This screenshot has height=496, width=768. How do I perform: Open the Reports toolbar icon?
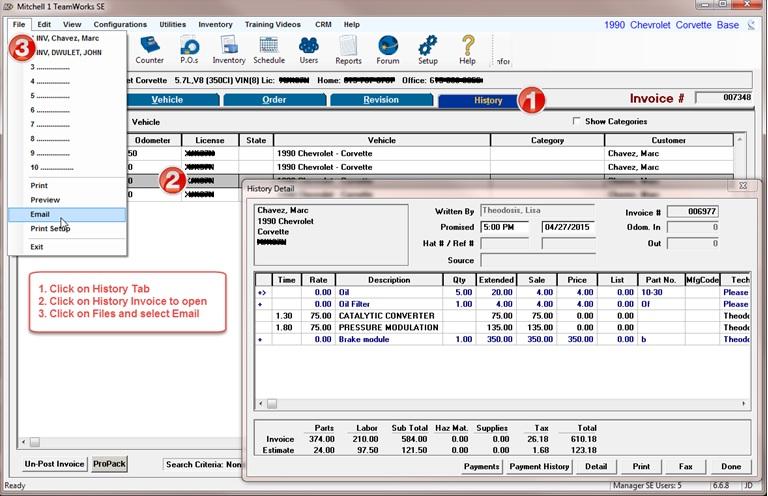(x=348, y=50)
